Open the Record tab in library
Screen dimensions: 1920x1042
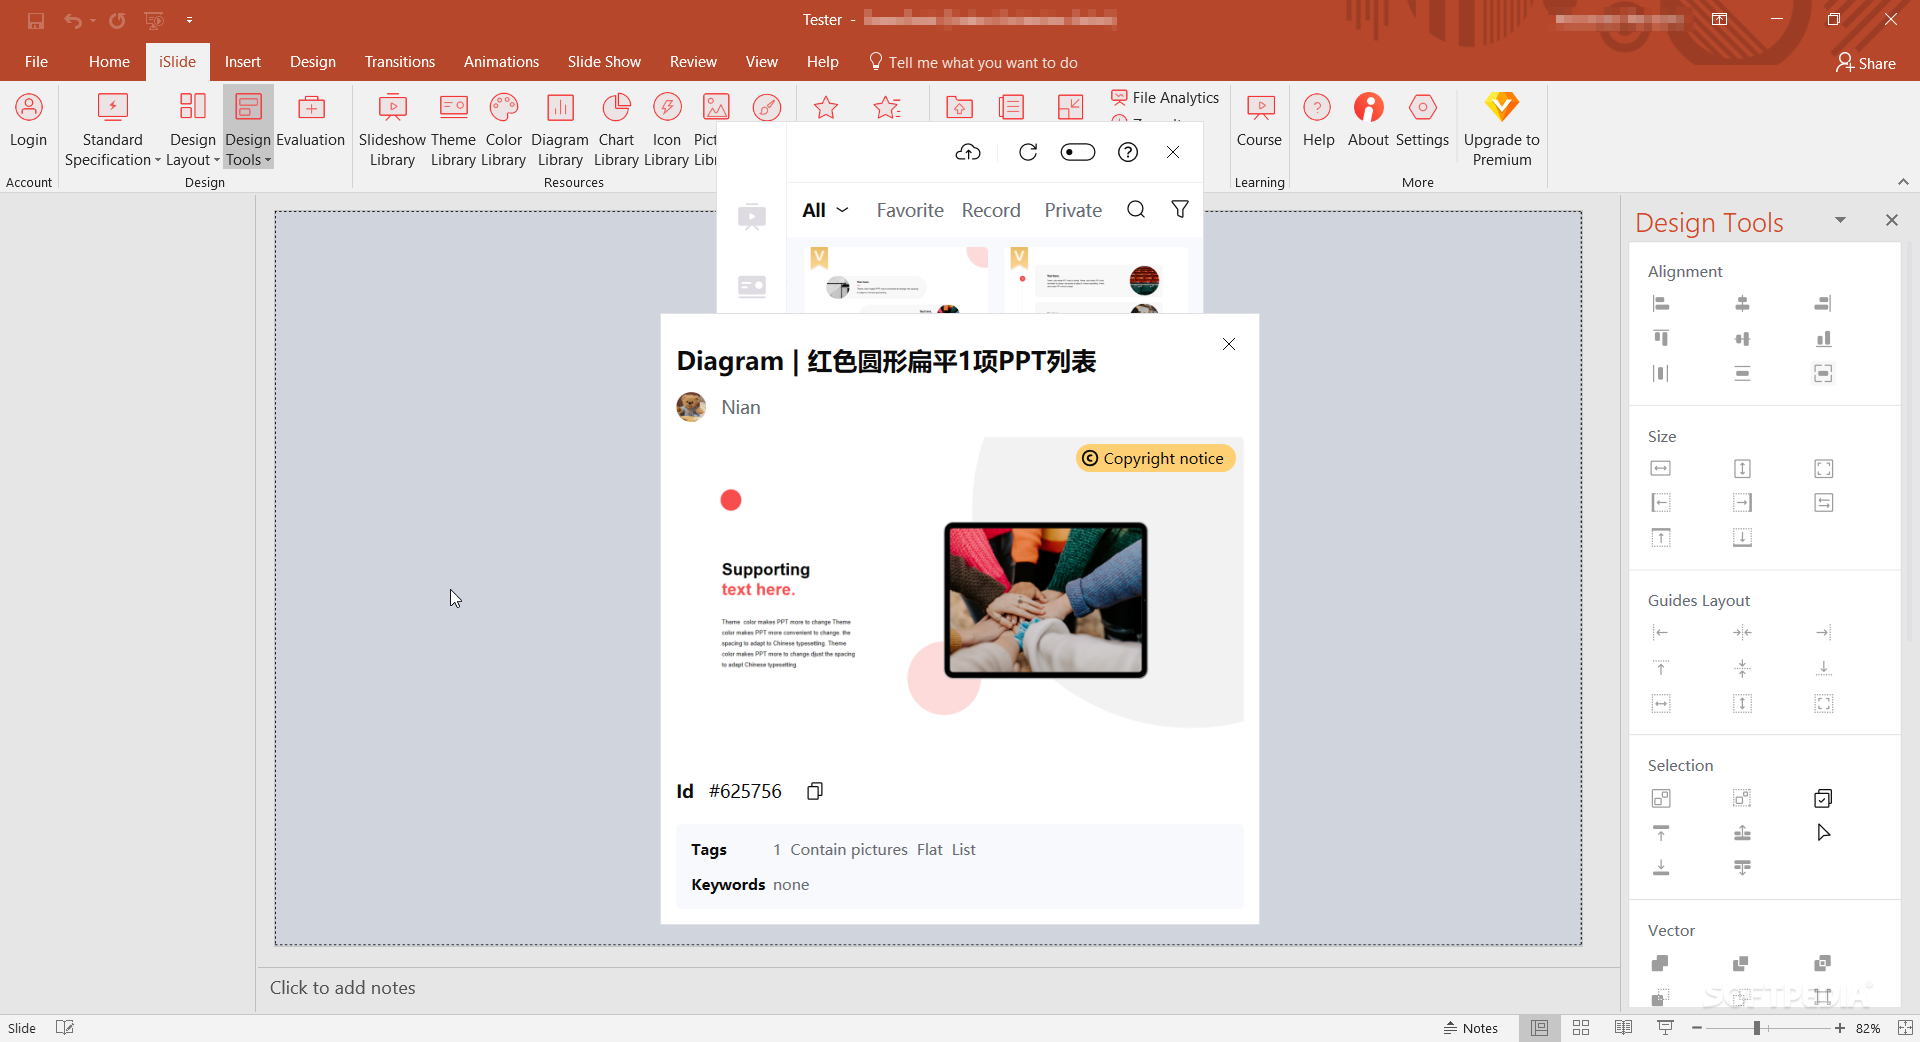(x=991, y=210)
